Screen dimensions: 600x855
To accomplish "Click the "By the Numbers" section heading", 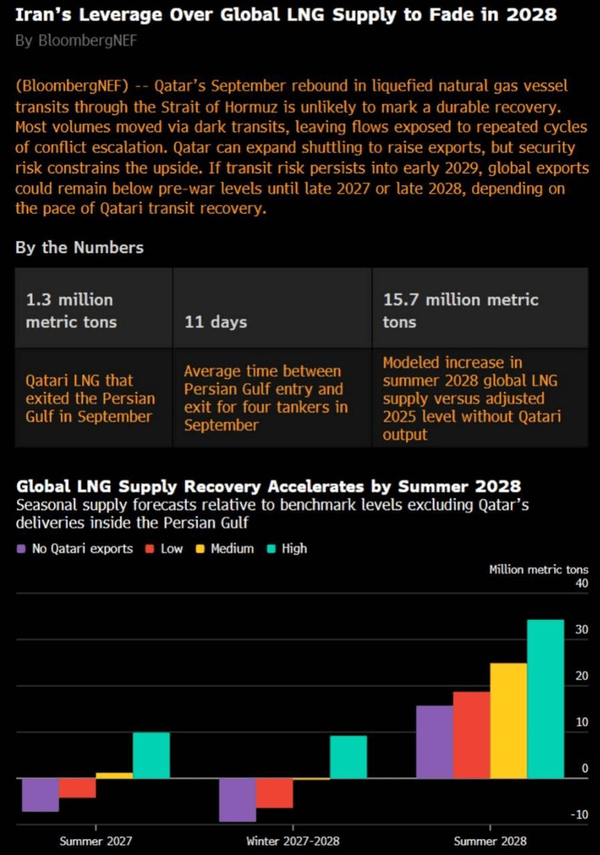I will [x=80, y=248].
